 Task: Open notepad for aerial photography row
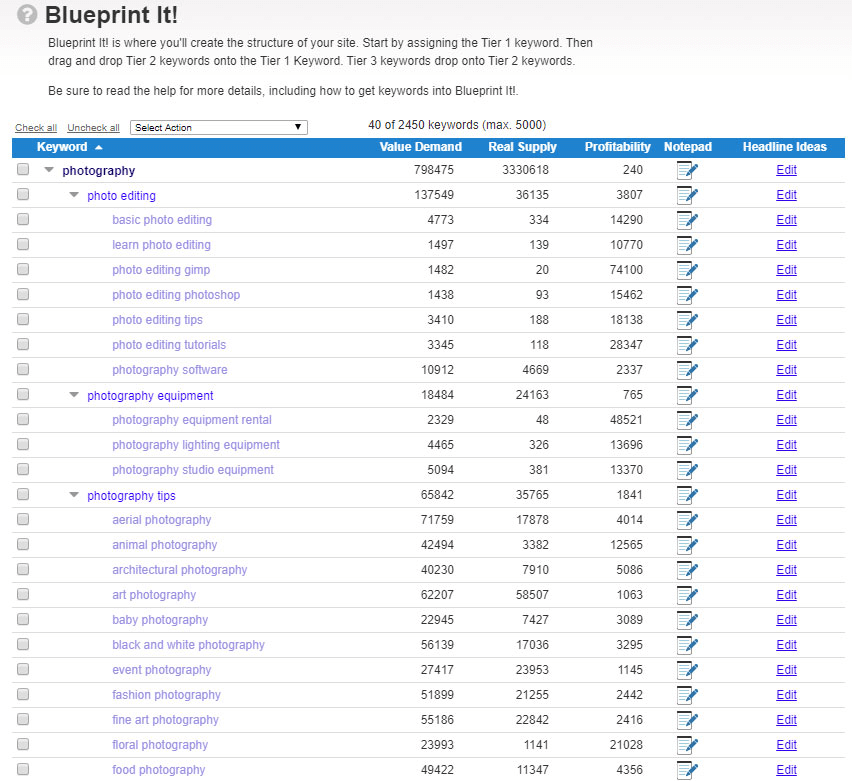tap(687, 521)
